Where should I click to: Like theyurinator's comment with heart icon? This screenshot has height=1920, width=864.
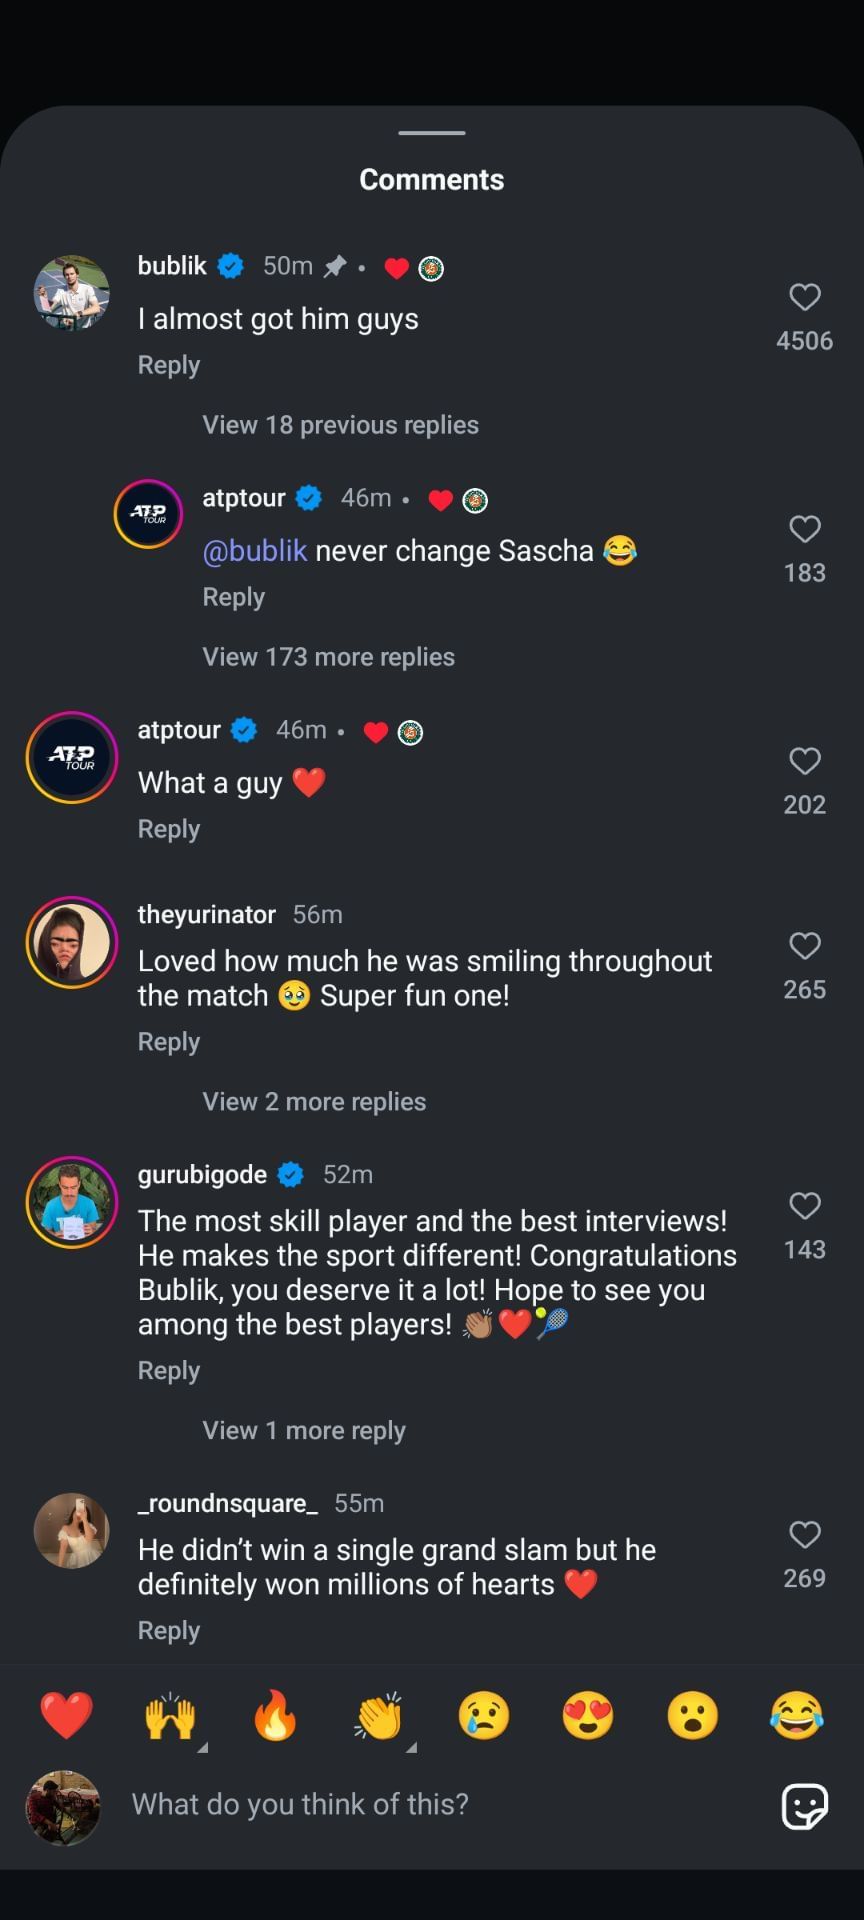[x=804, y=946]
